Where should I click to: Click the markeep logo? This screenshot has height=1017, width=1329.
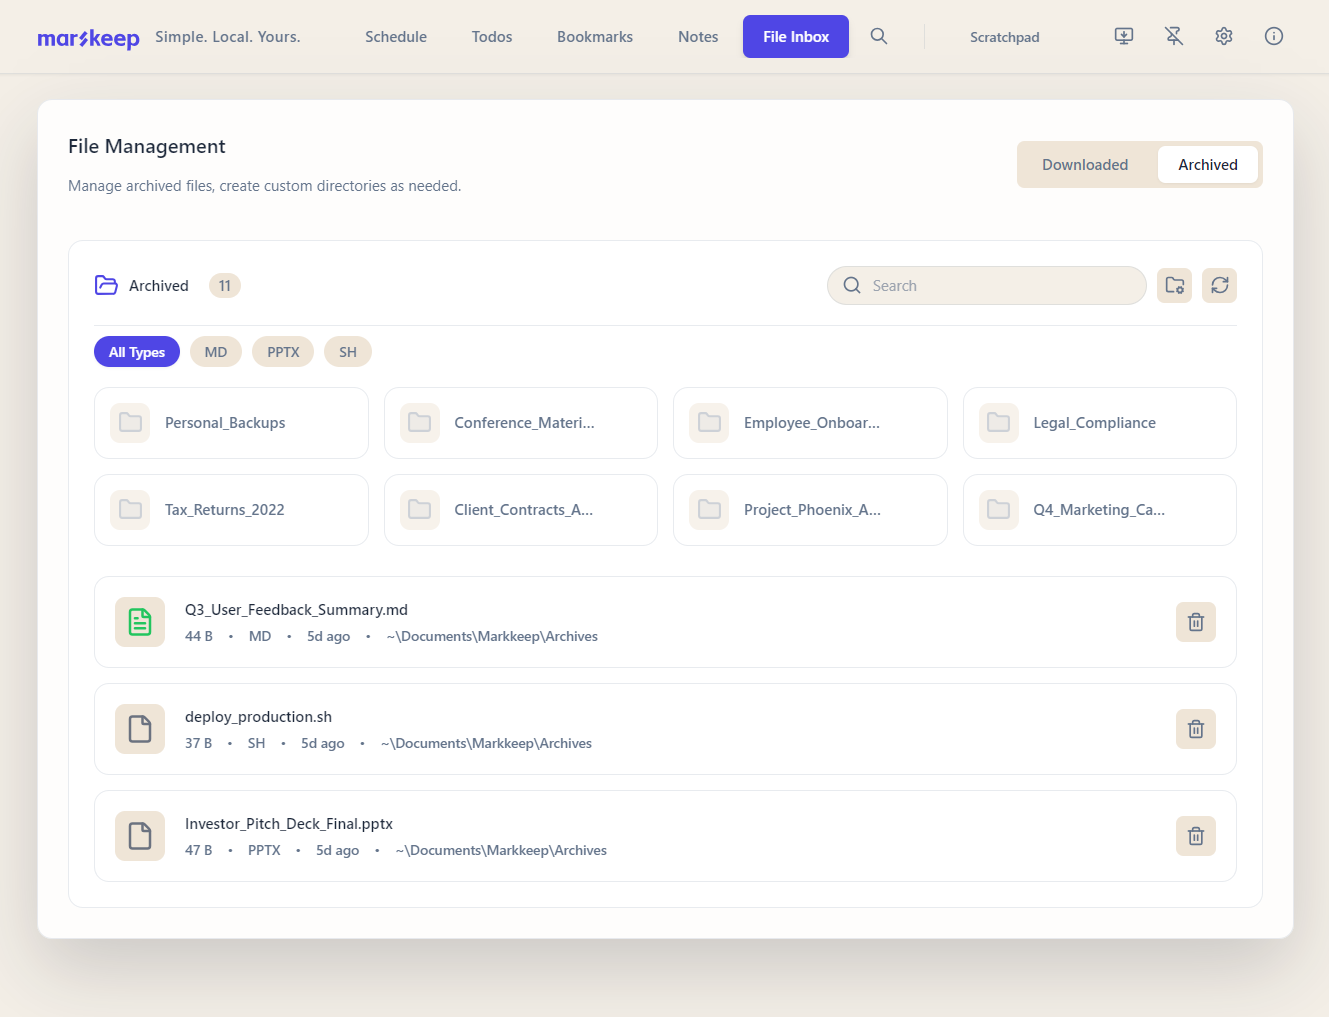(88, 38)
